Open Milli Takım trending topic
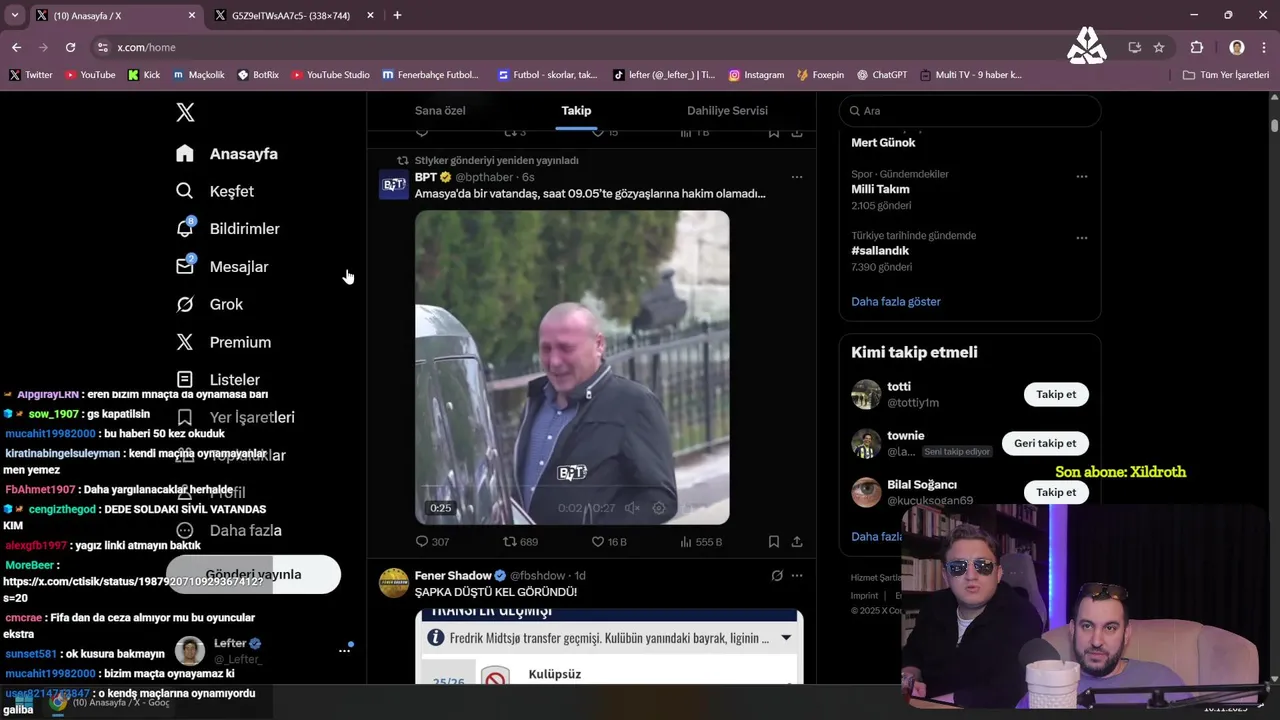Image resolution: width=1280 pixels, height=720 pixels. (880, 189)
